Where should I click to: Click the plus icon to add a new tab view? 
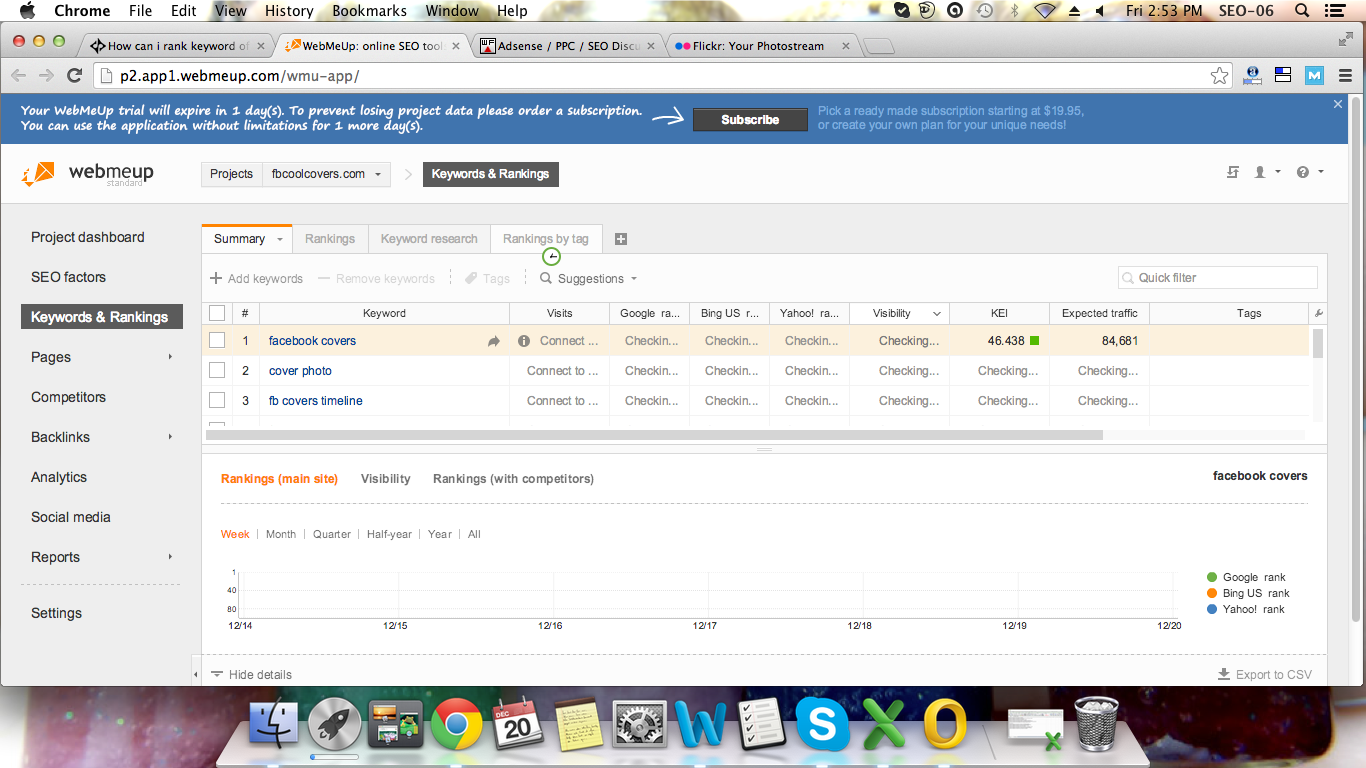tap(620, 239)
